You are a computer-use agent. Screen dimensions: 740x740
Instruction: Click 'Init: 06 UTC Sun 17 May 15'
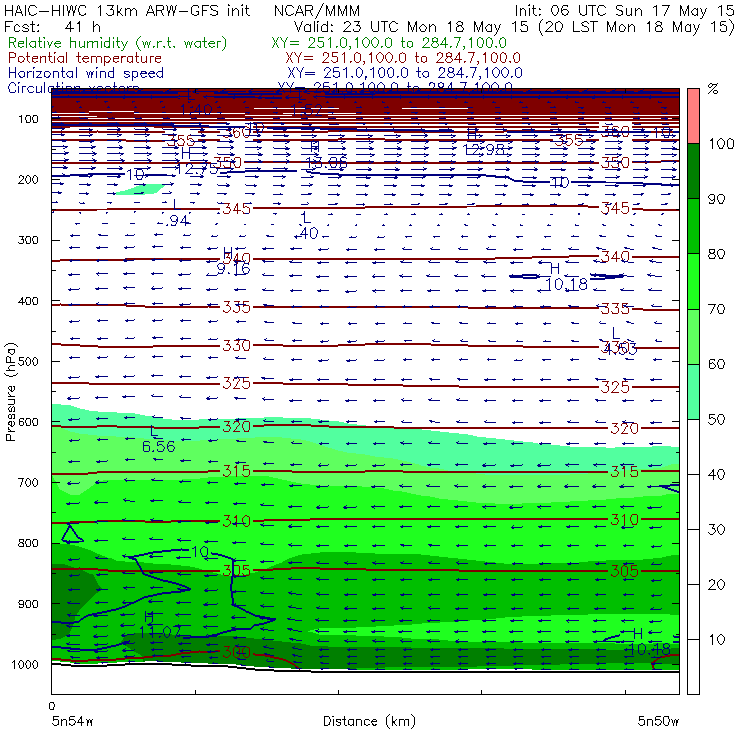(x=624, y=11)
